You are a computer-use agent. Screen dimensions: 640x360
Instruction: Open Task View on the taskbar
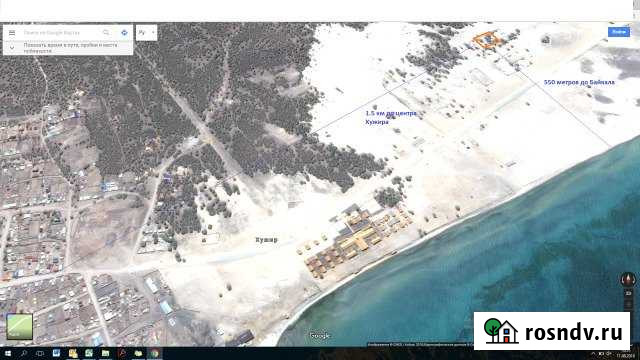40,353
